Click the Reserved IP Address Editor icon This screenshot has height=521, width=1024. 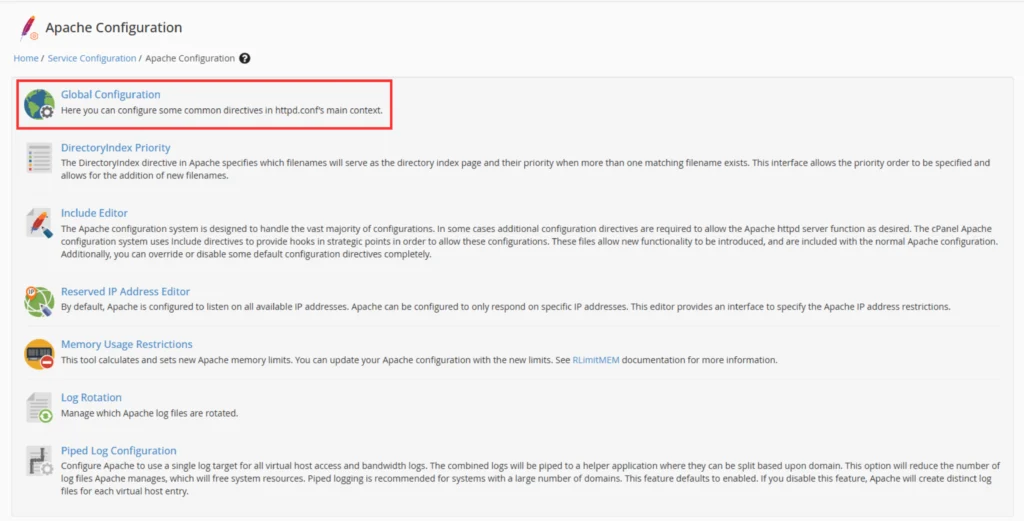point(39,302)
